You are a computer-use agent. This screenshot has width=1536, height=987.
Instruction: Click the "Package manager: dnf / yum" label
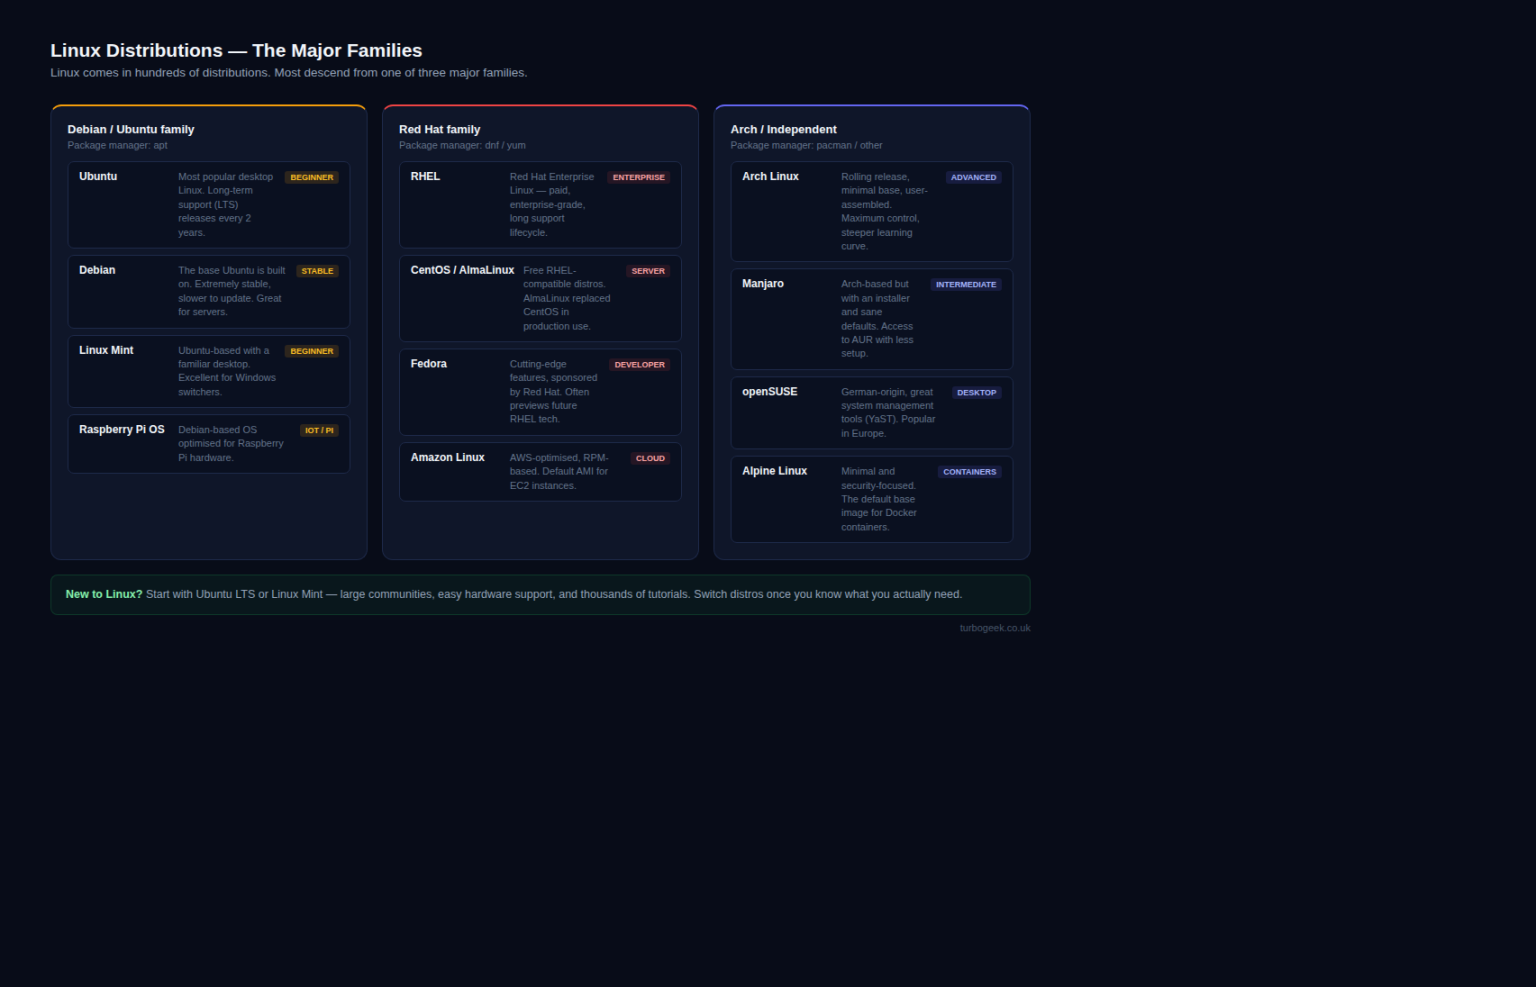pos(462,145)
